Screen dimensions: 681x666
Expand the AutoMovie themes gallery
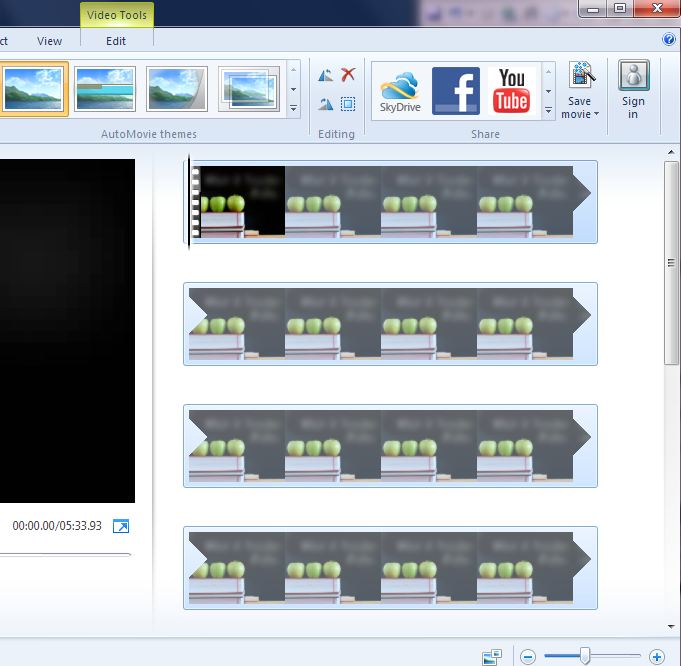pyautogui.click(x=293, y=108)
